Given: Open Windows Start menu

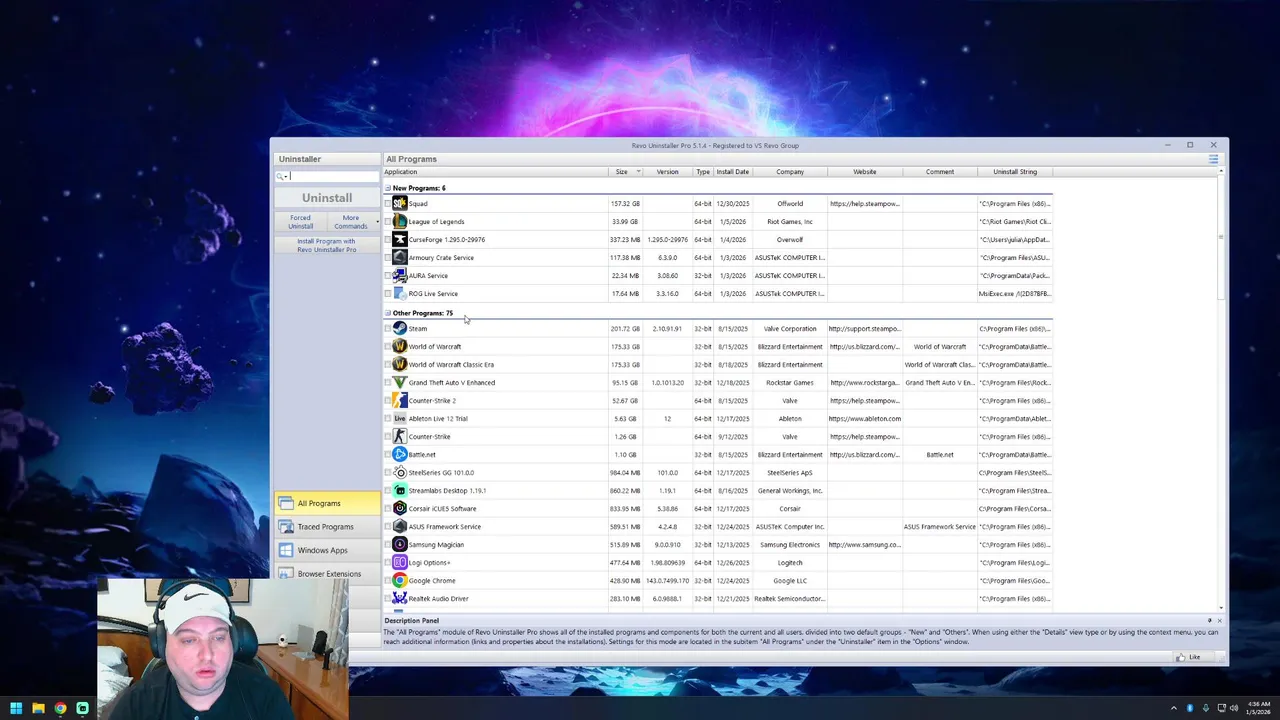Looking at the screenshot, I should point(16,708).
